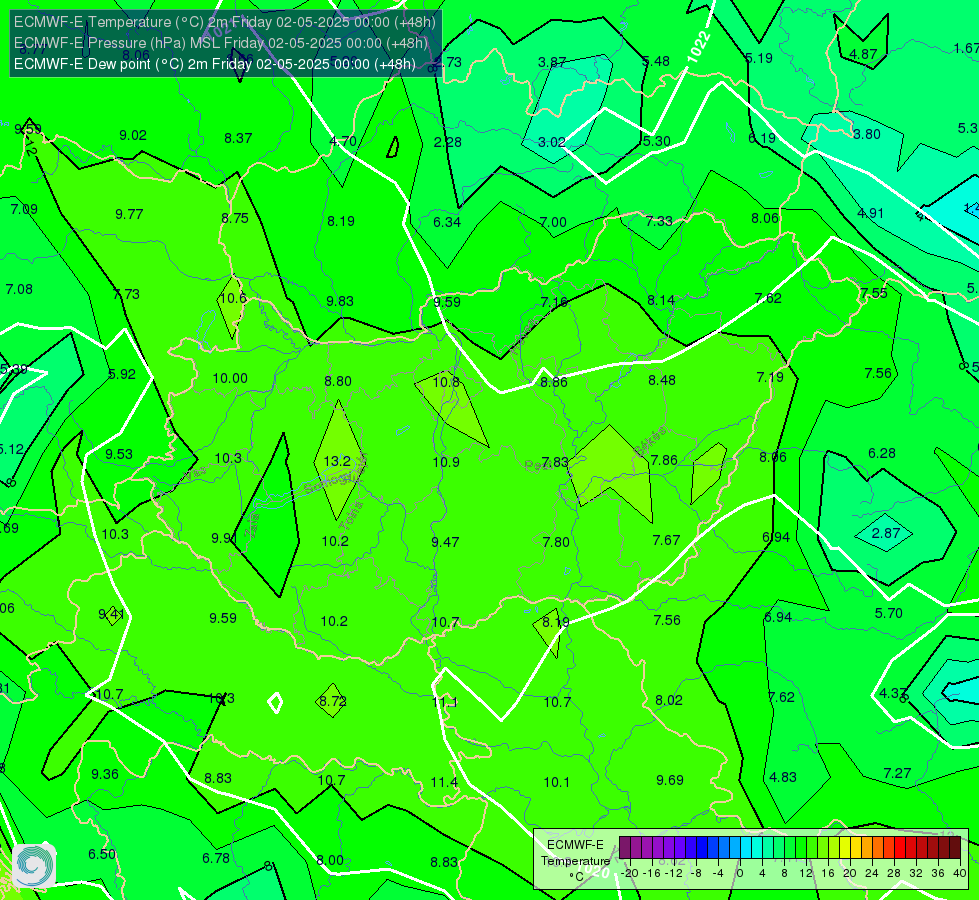
Task: Click the 7.67 temperature value
Action: 666,540
